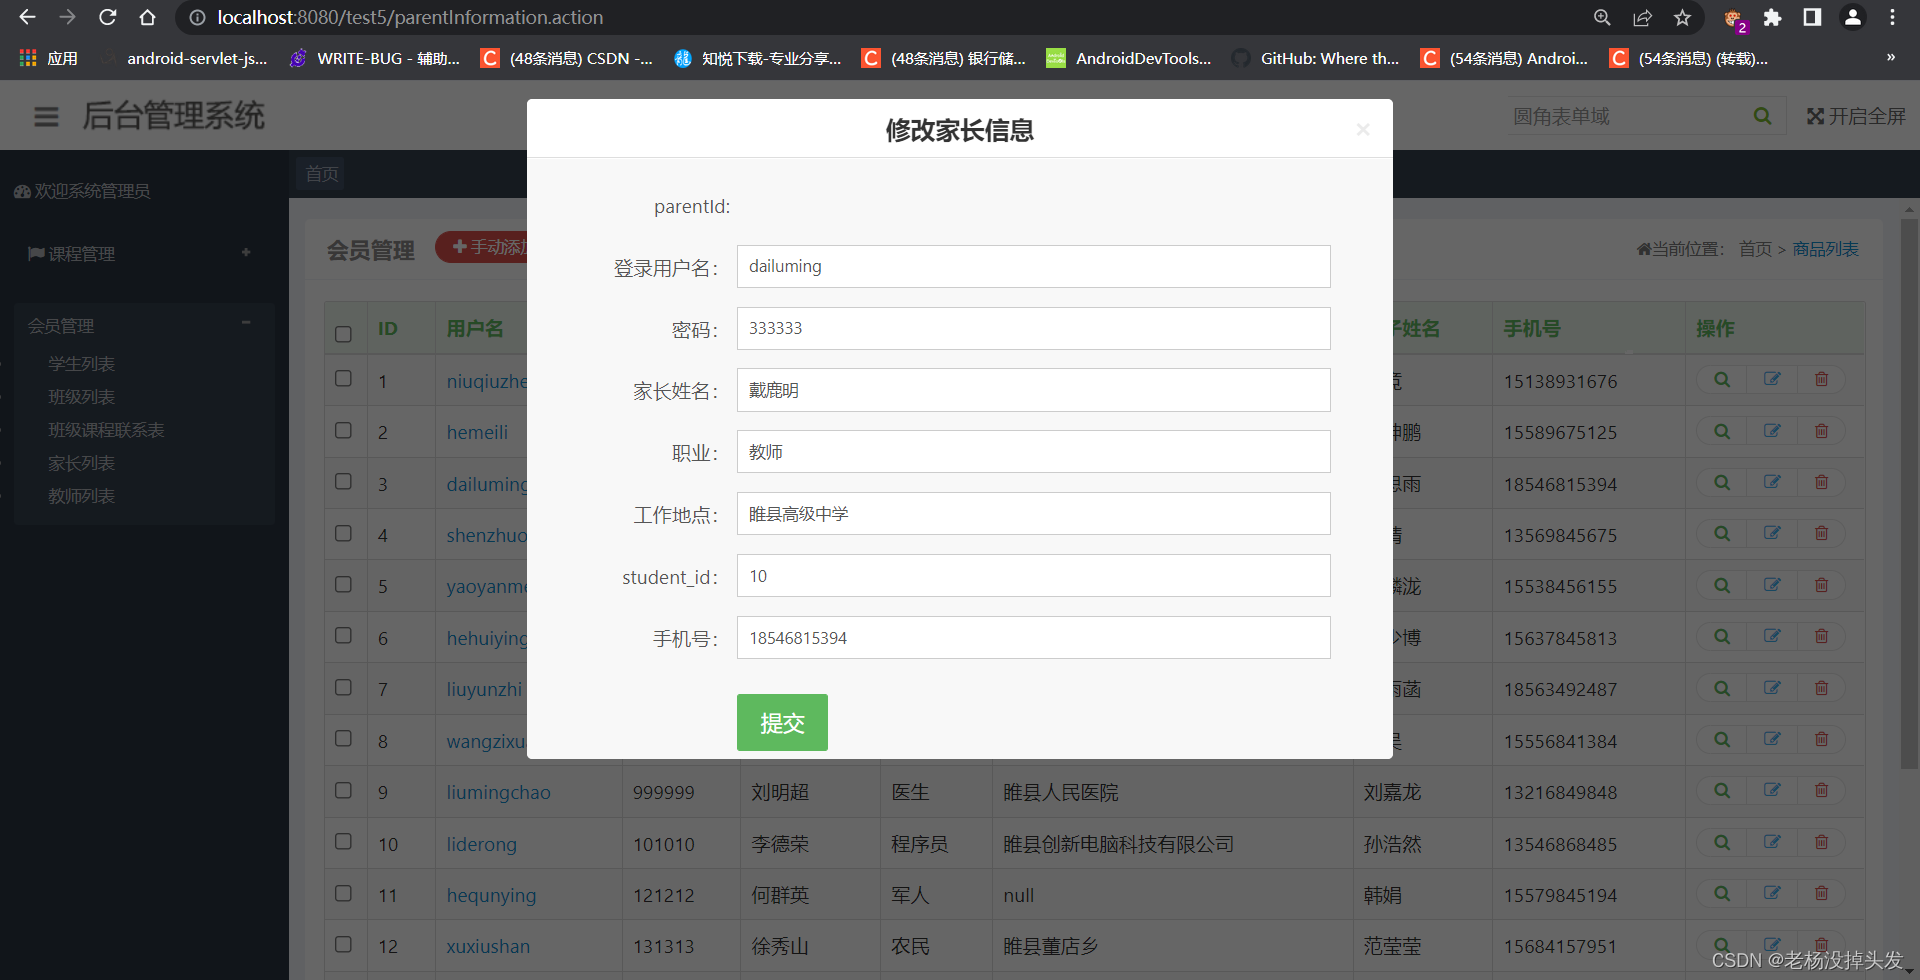Edit icon for row 13216849848
Screen dimensions: 1920x980
point(1772,790)
